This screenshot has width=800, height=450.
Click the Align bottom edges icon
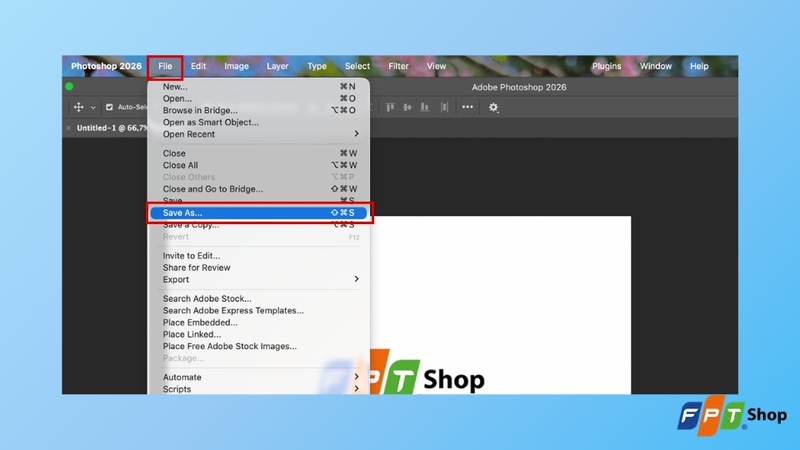tap(424, 107)
